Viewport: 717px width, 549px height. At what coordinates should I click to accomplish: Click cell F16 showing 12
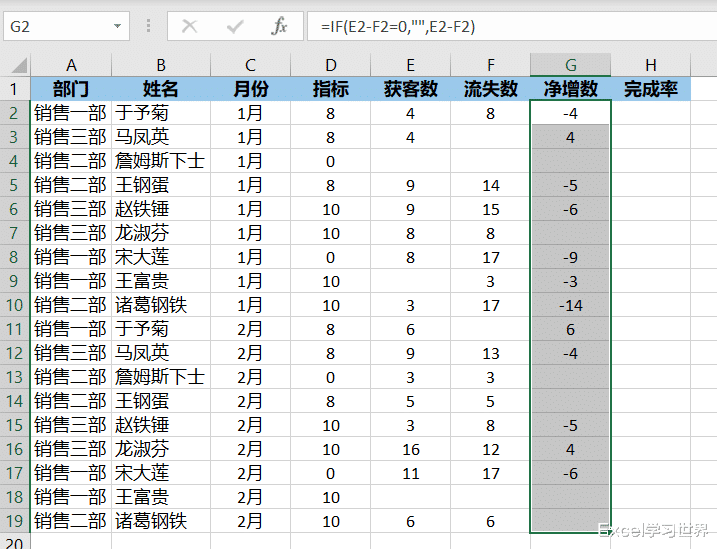pyautogui.click(x=490, y=449)
